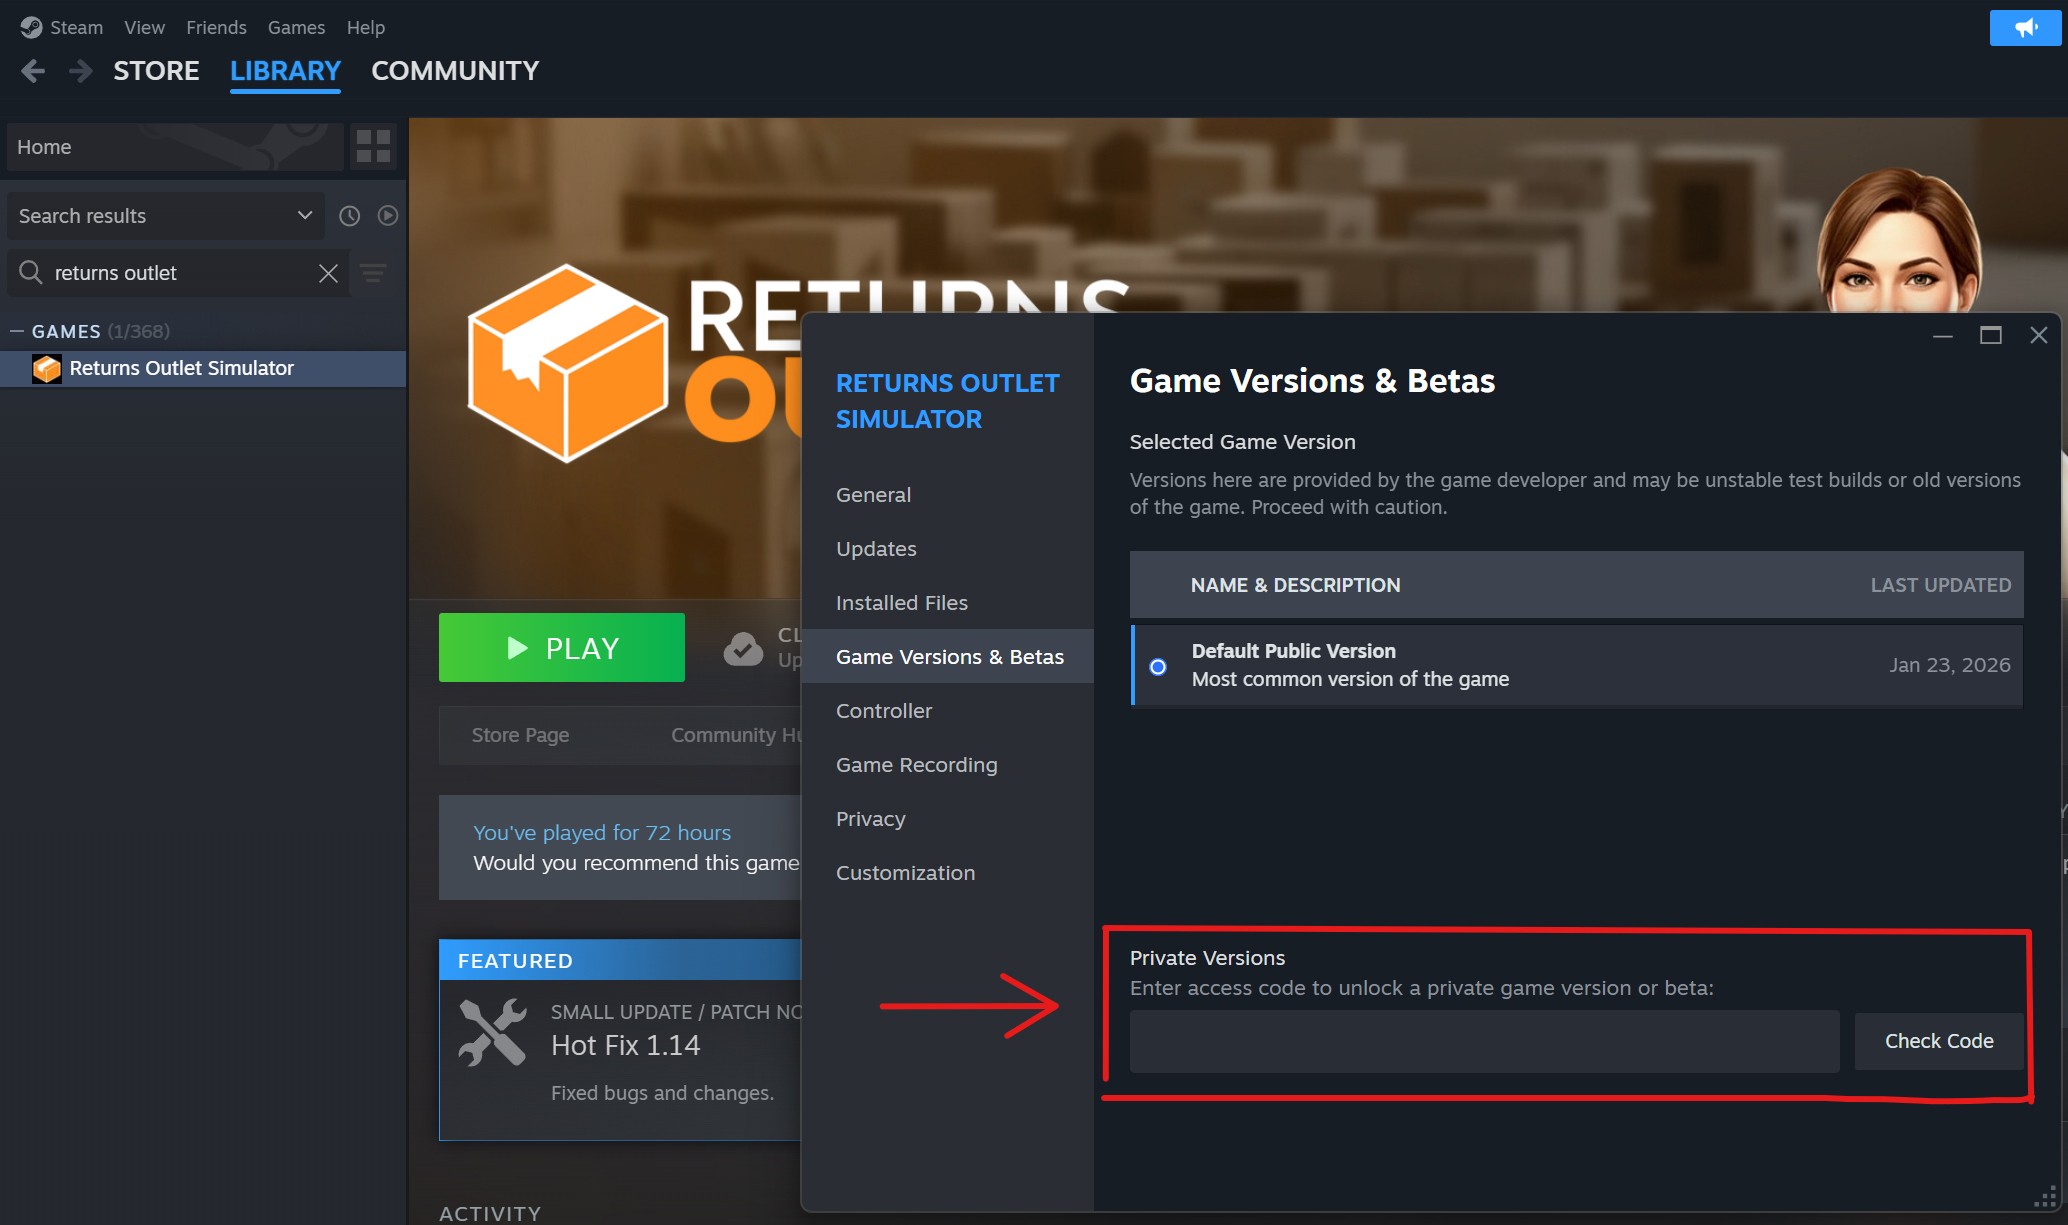
Task: Open the Help menu
Action: click(x=366, y=28)
